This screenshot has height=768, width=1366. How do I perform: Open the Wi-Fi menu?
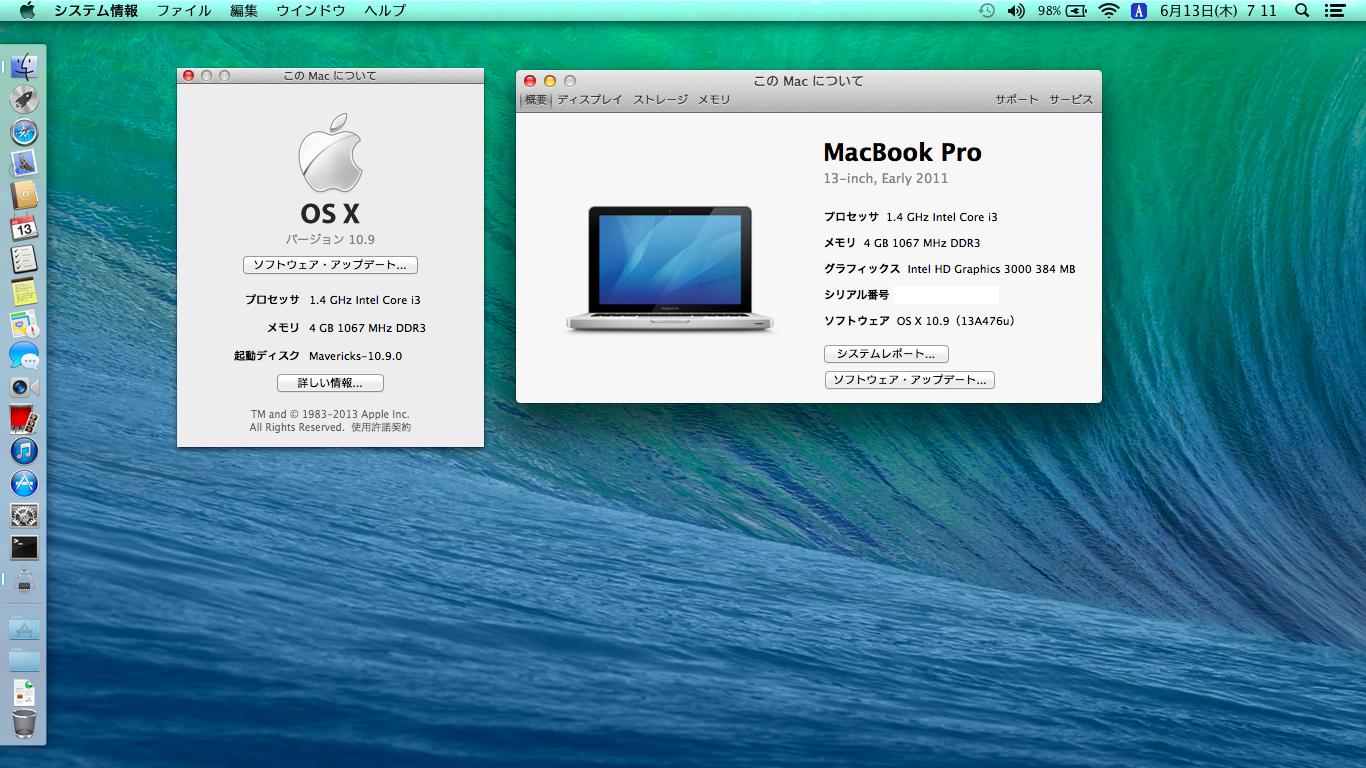pos(1108,10)
